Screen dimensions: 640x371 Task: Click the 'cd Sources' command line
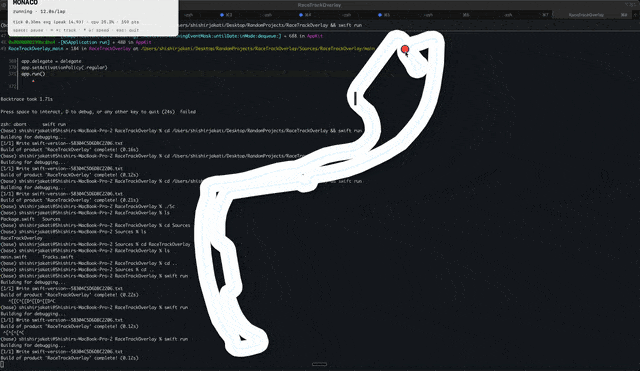[95, 225]
